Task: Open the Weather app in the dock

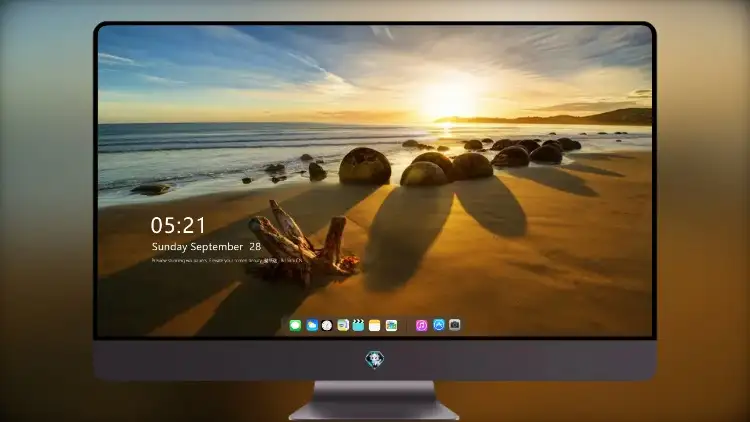Action: [x=312, y=325]
